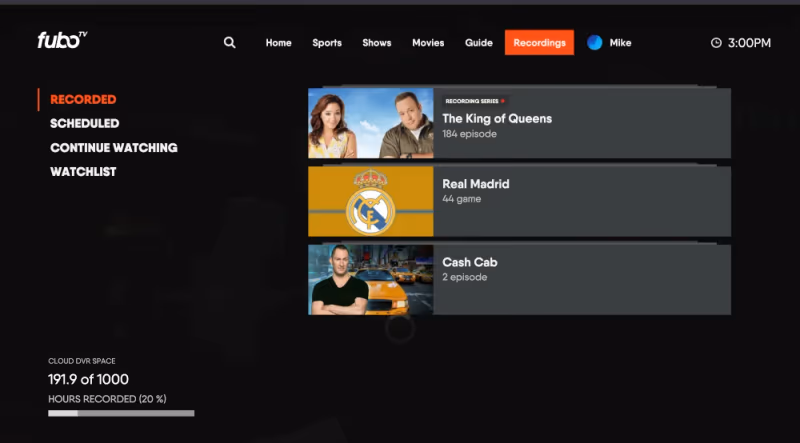Viewport: 800px width, 443px height.
Task: Click the 3:00PM time display
Action: 749,43
